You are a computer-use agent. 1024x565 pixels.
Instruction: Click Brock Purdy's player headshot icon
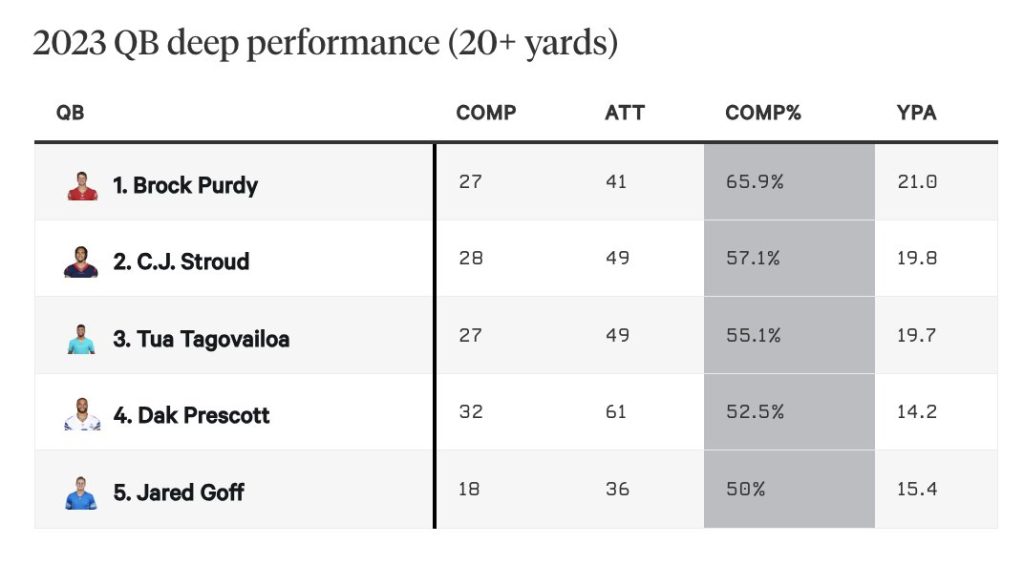coord(82,186)
